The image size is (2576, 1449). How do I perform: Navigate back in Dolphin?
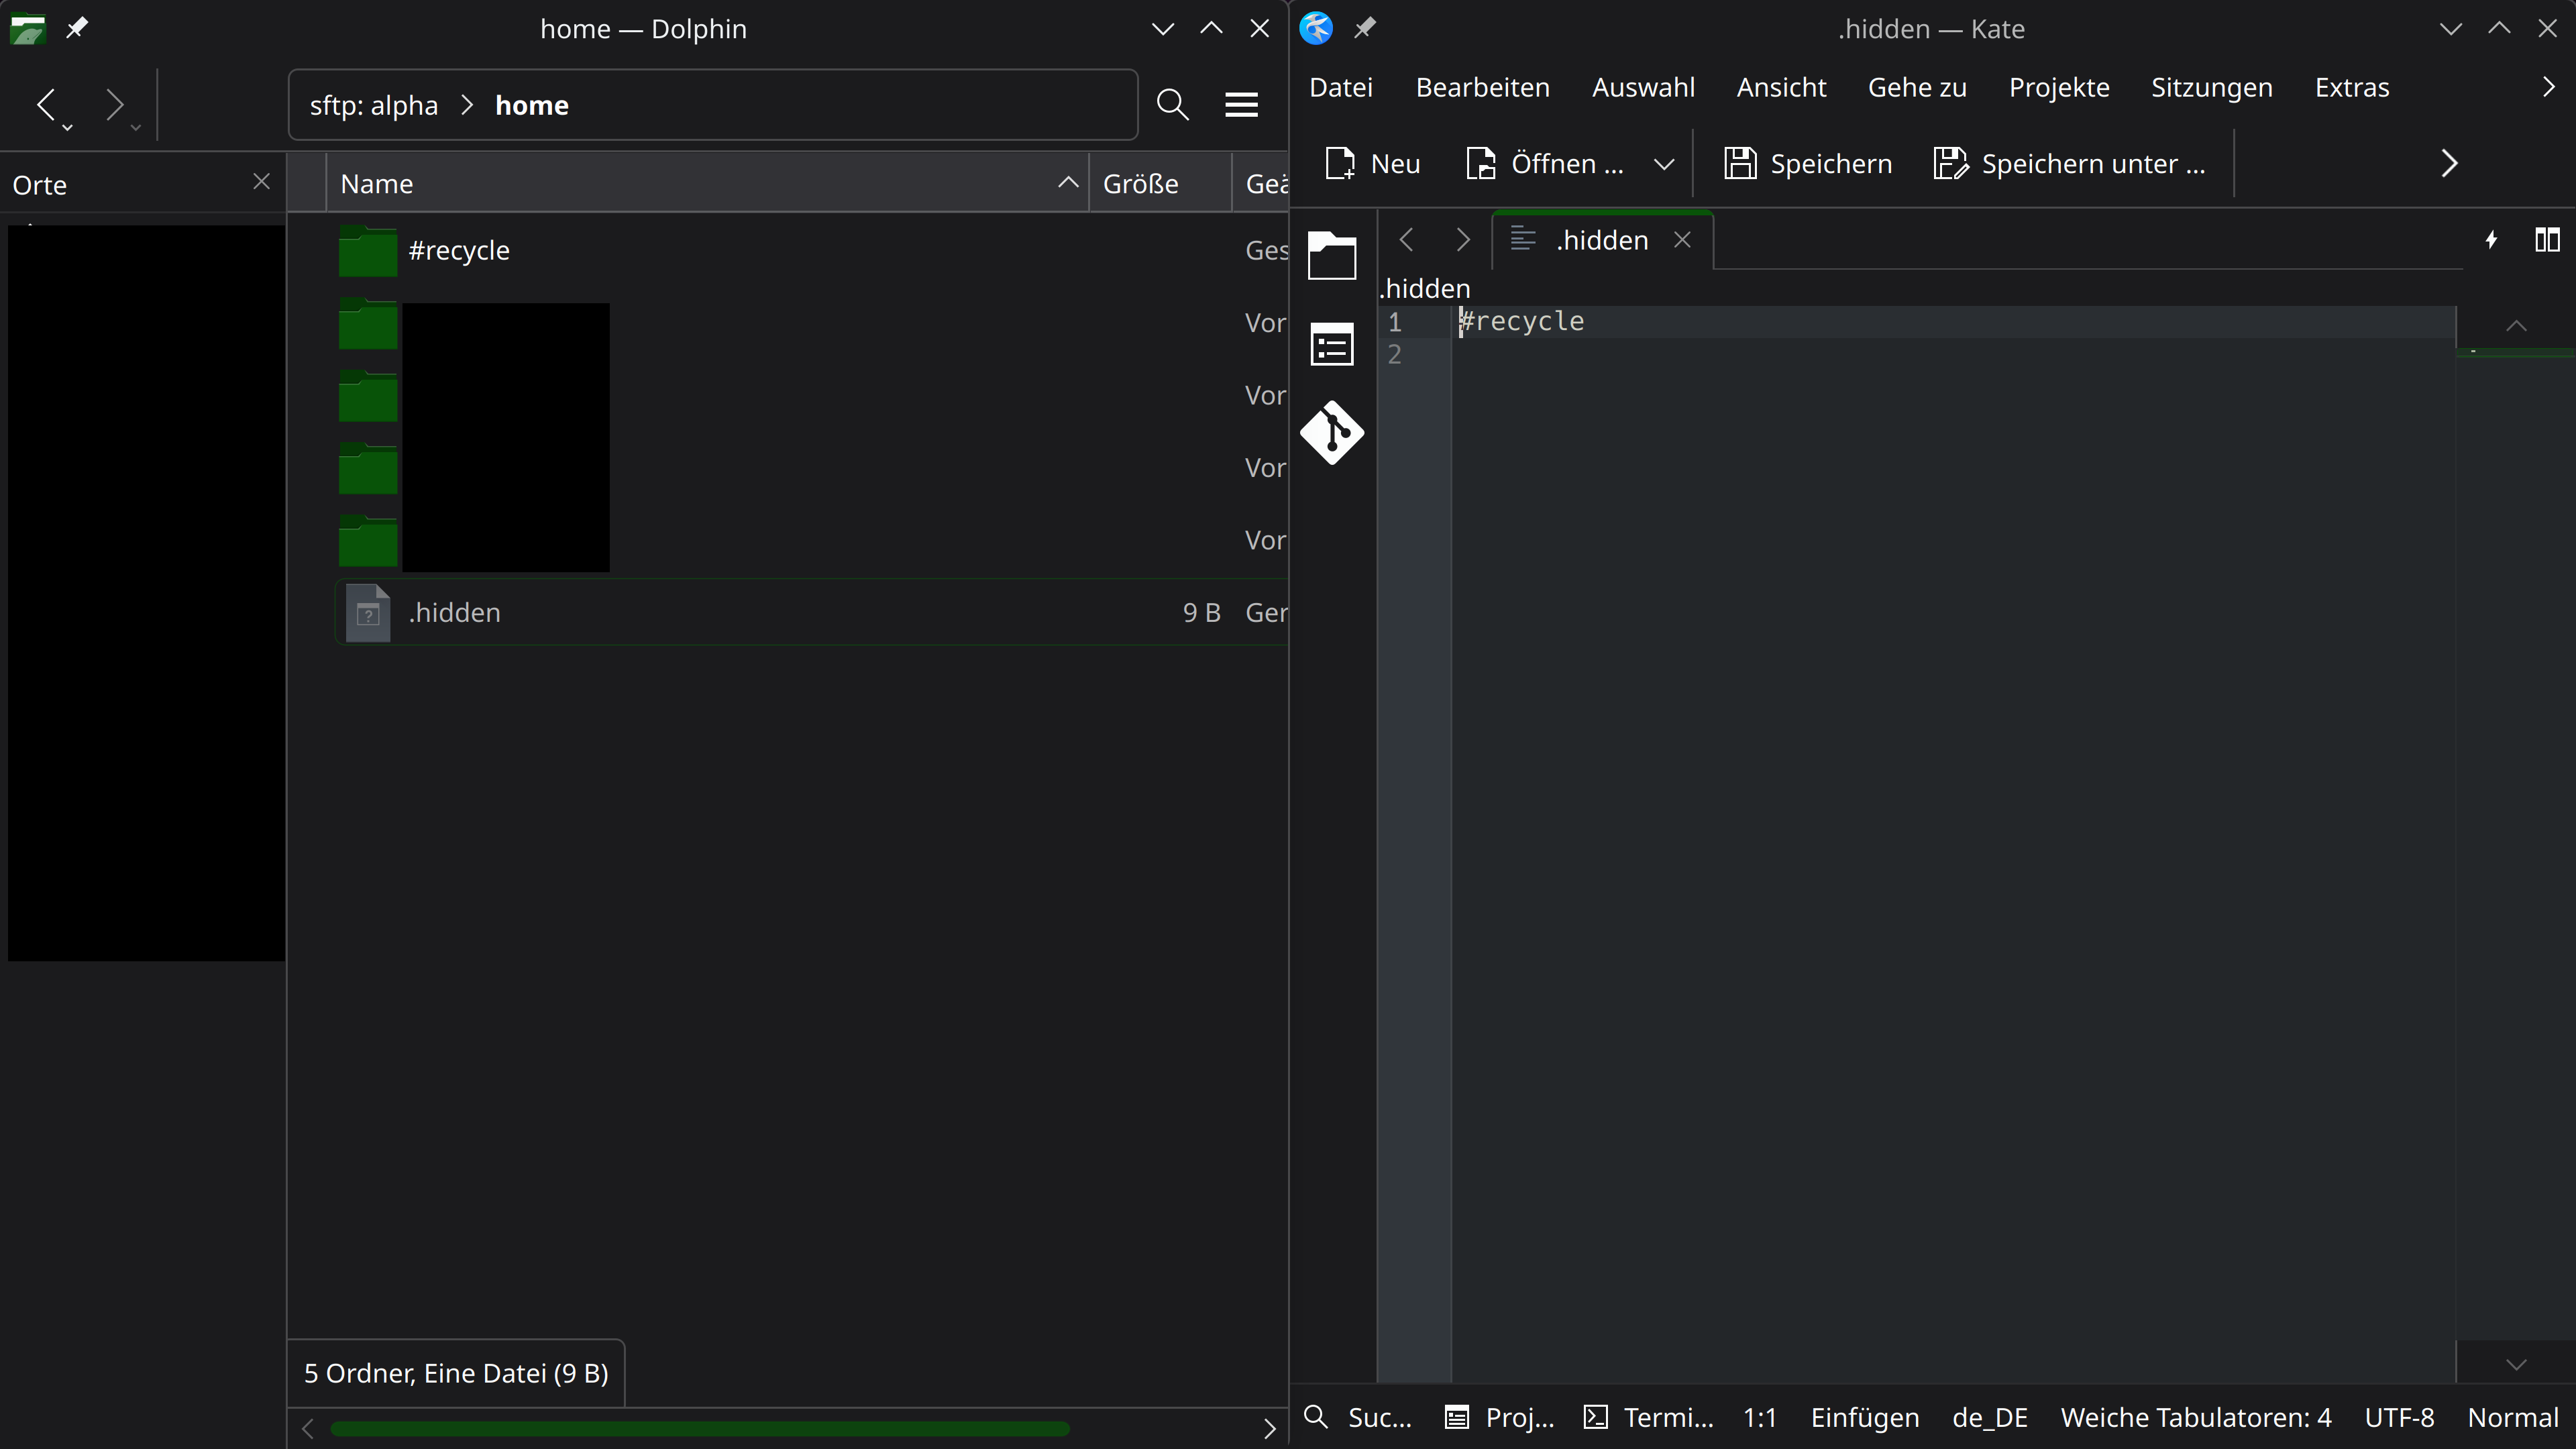click(x=46, y=104)
